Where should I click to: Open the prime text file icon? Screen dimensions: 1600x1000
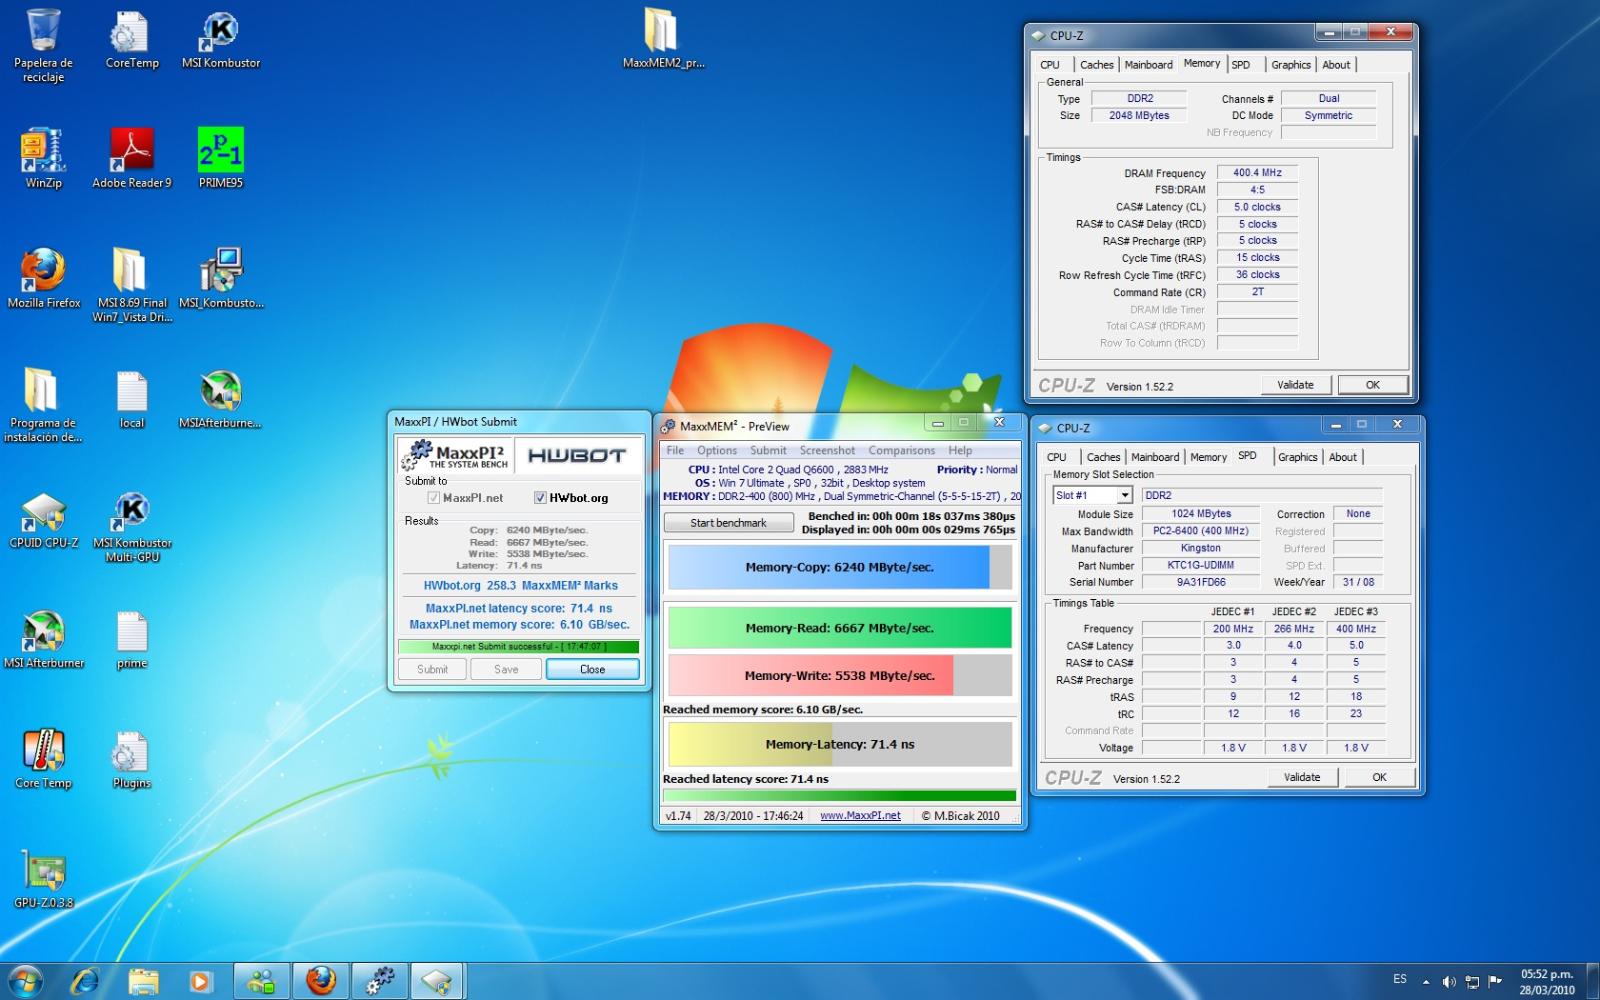(132, 639)
